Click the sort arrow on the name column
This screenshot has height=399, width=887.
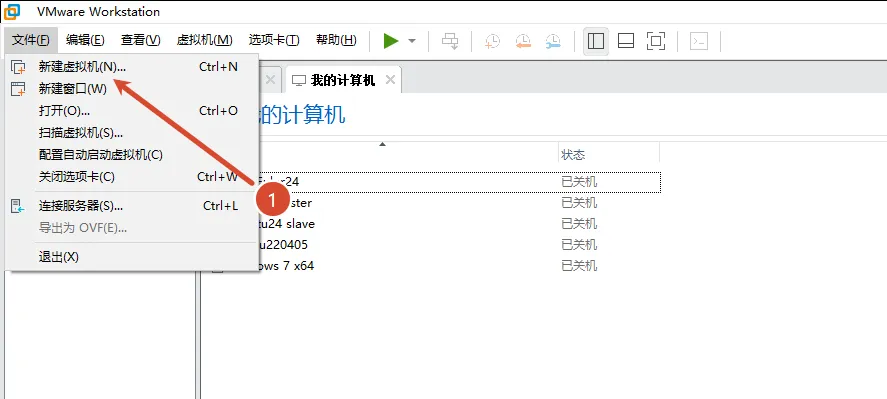click(382, 144)
